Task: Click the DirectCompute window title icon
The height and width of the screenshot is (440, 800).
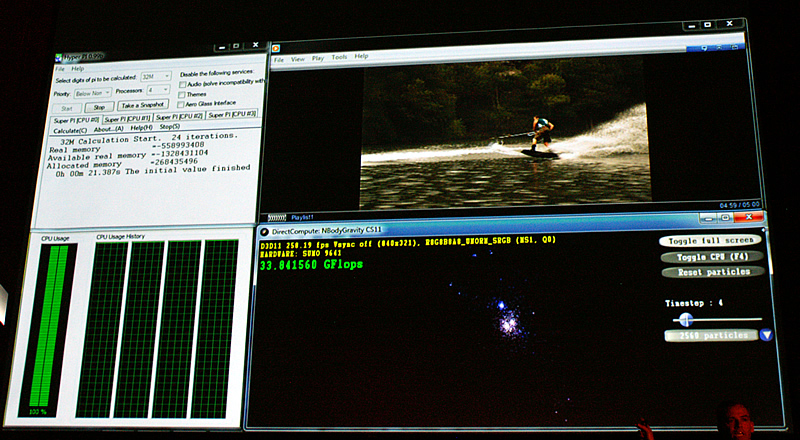Action: (x=264, y=232)
